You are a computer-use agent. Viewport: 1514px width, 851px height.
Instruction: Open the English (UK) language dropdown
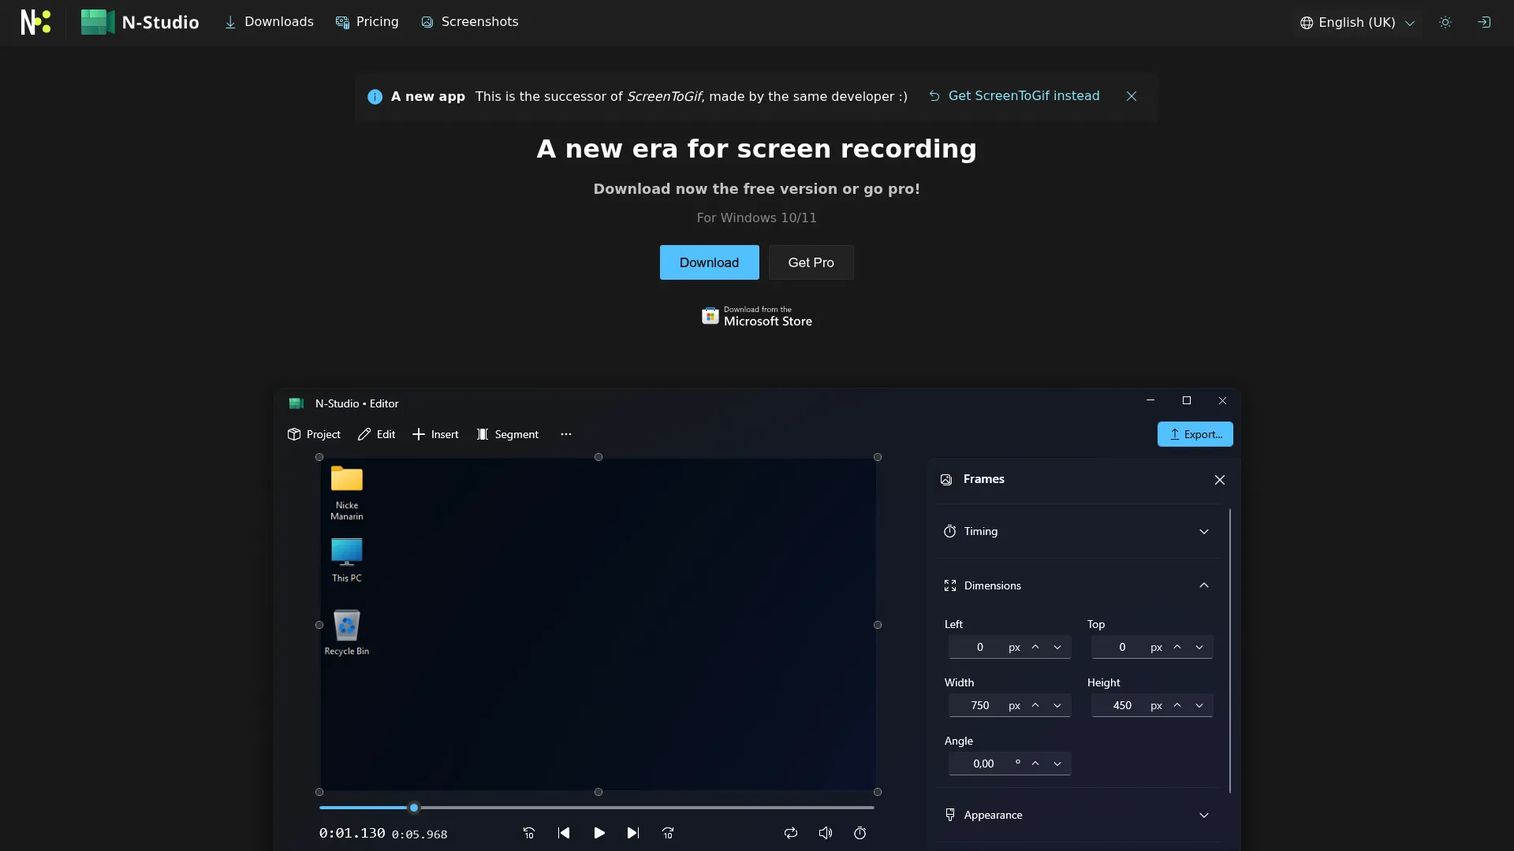coord(1357,22)
